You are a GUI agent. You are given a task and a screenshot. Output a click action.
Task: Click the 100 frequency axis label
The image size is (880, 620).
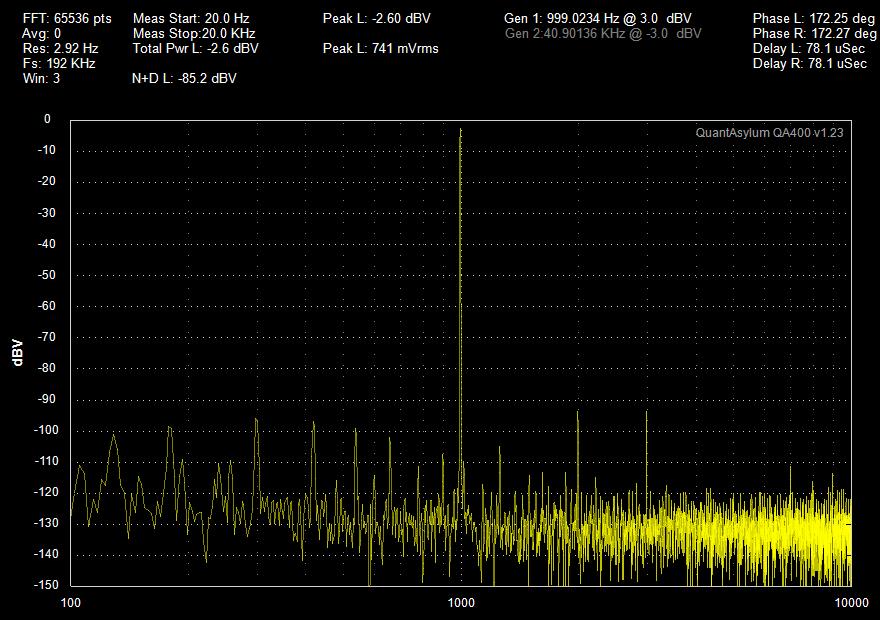coord(70,603)
